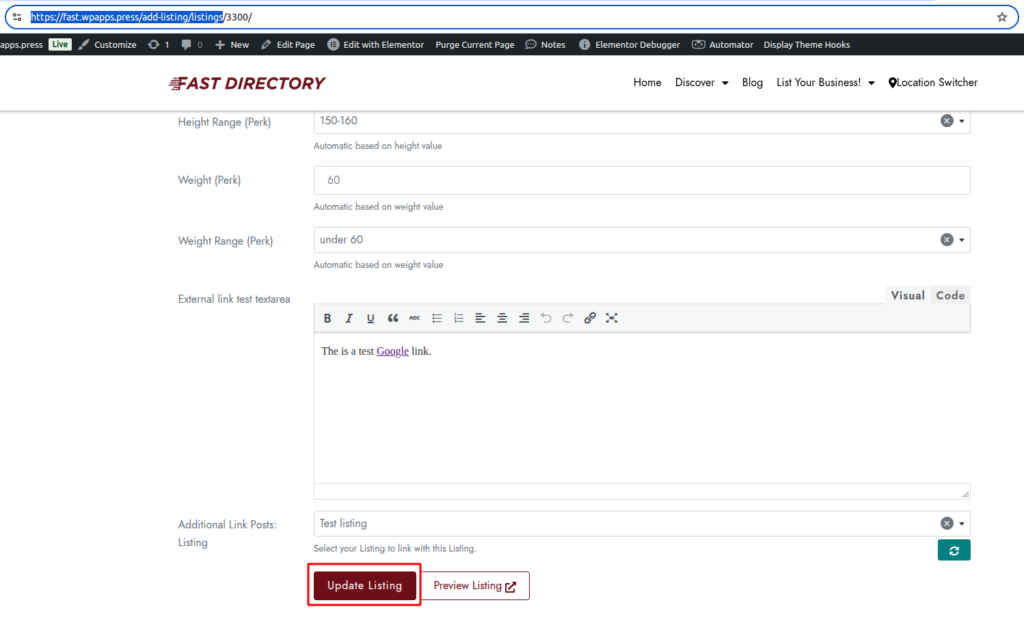
Task: Insert a blockquote in the textarea
Action: tap(393, 318)
